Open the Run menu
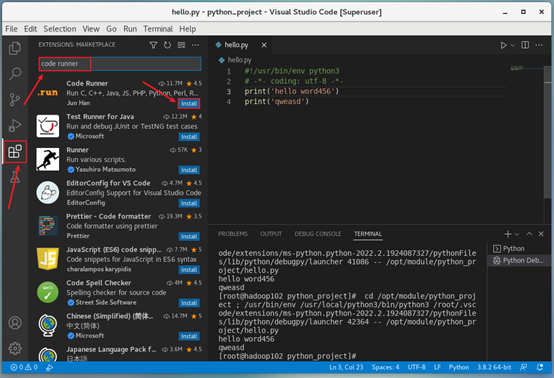 point(130,29)
